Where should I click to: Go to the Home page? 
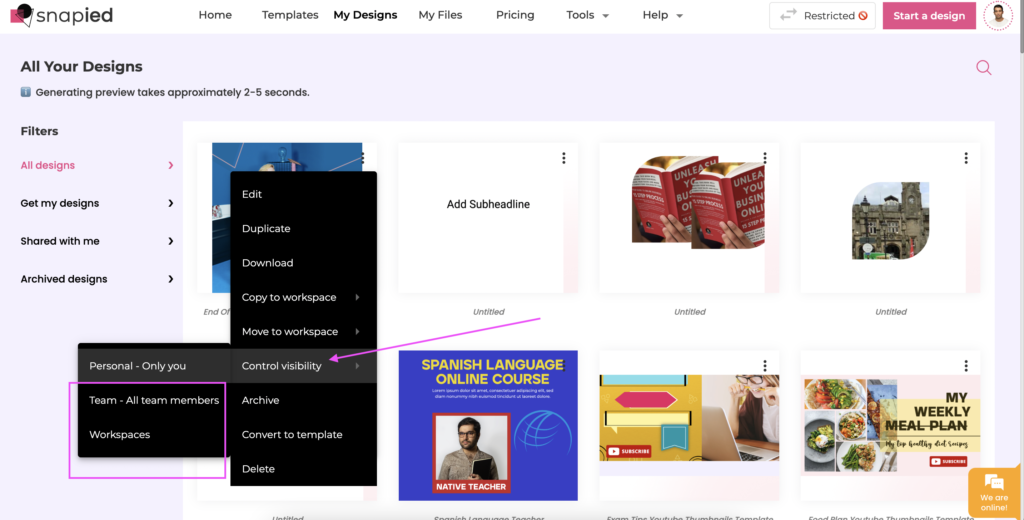215,15
